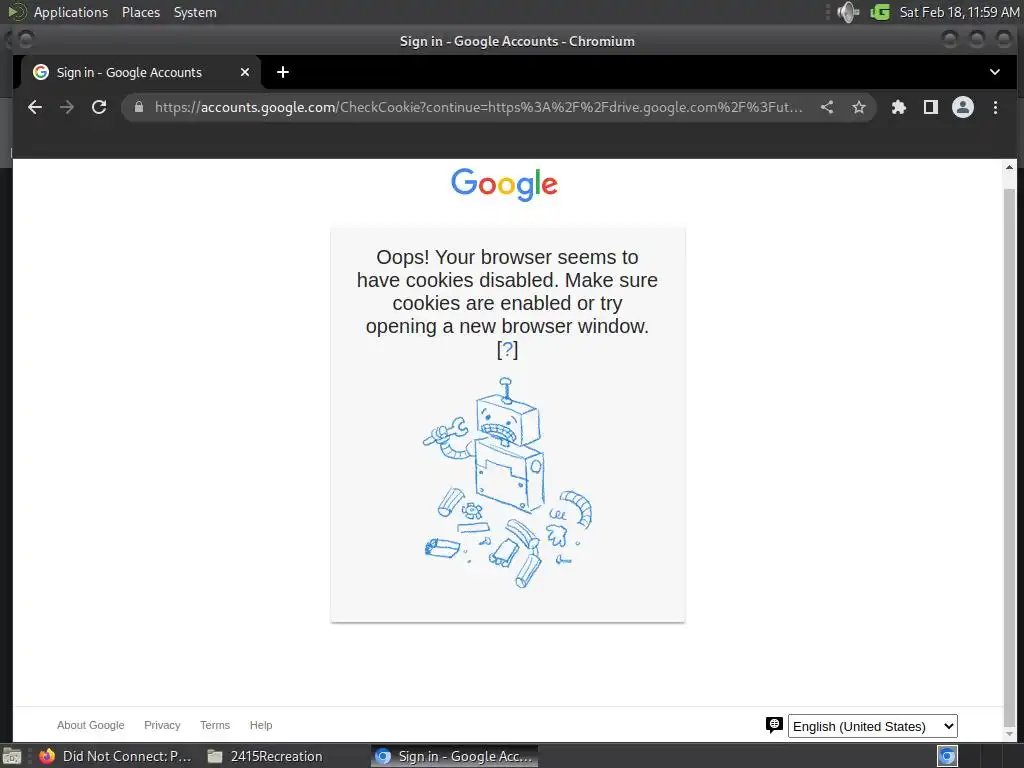1024x768 pixels.
Task: Click the padlock site info icon
Action: click(x=138, y=107)
